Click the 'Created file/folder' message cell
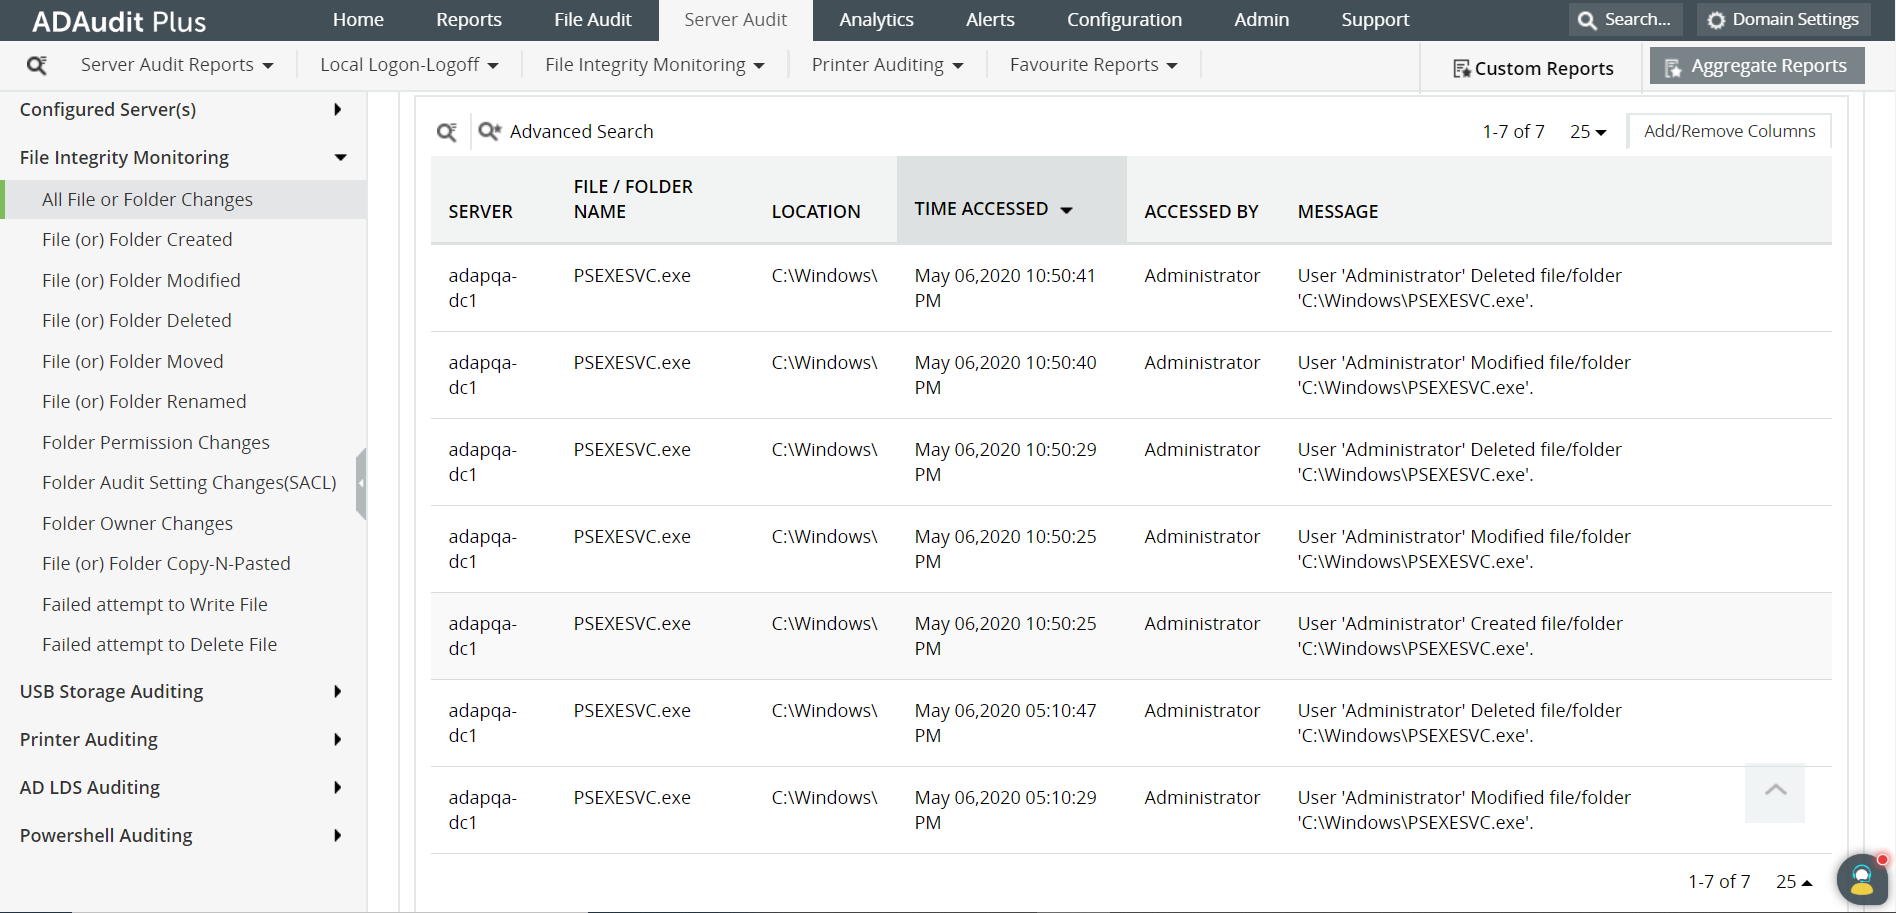Image resolution: width=1896 pixels, height=913 pixels. point(1460,636)
